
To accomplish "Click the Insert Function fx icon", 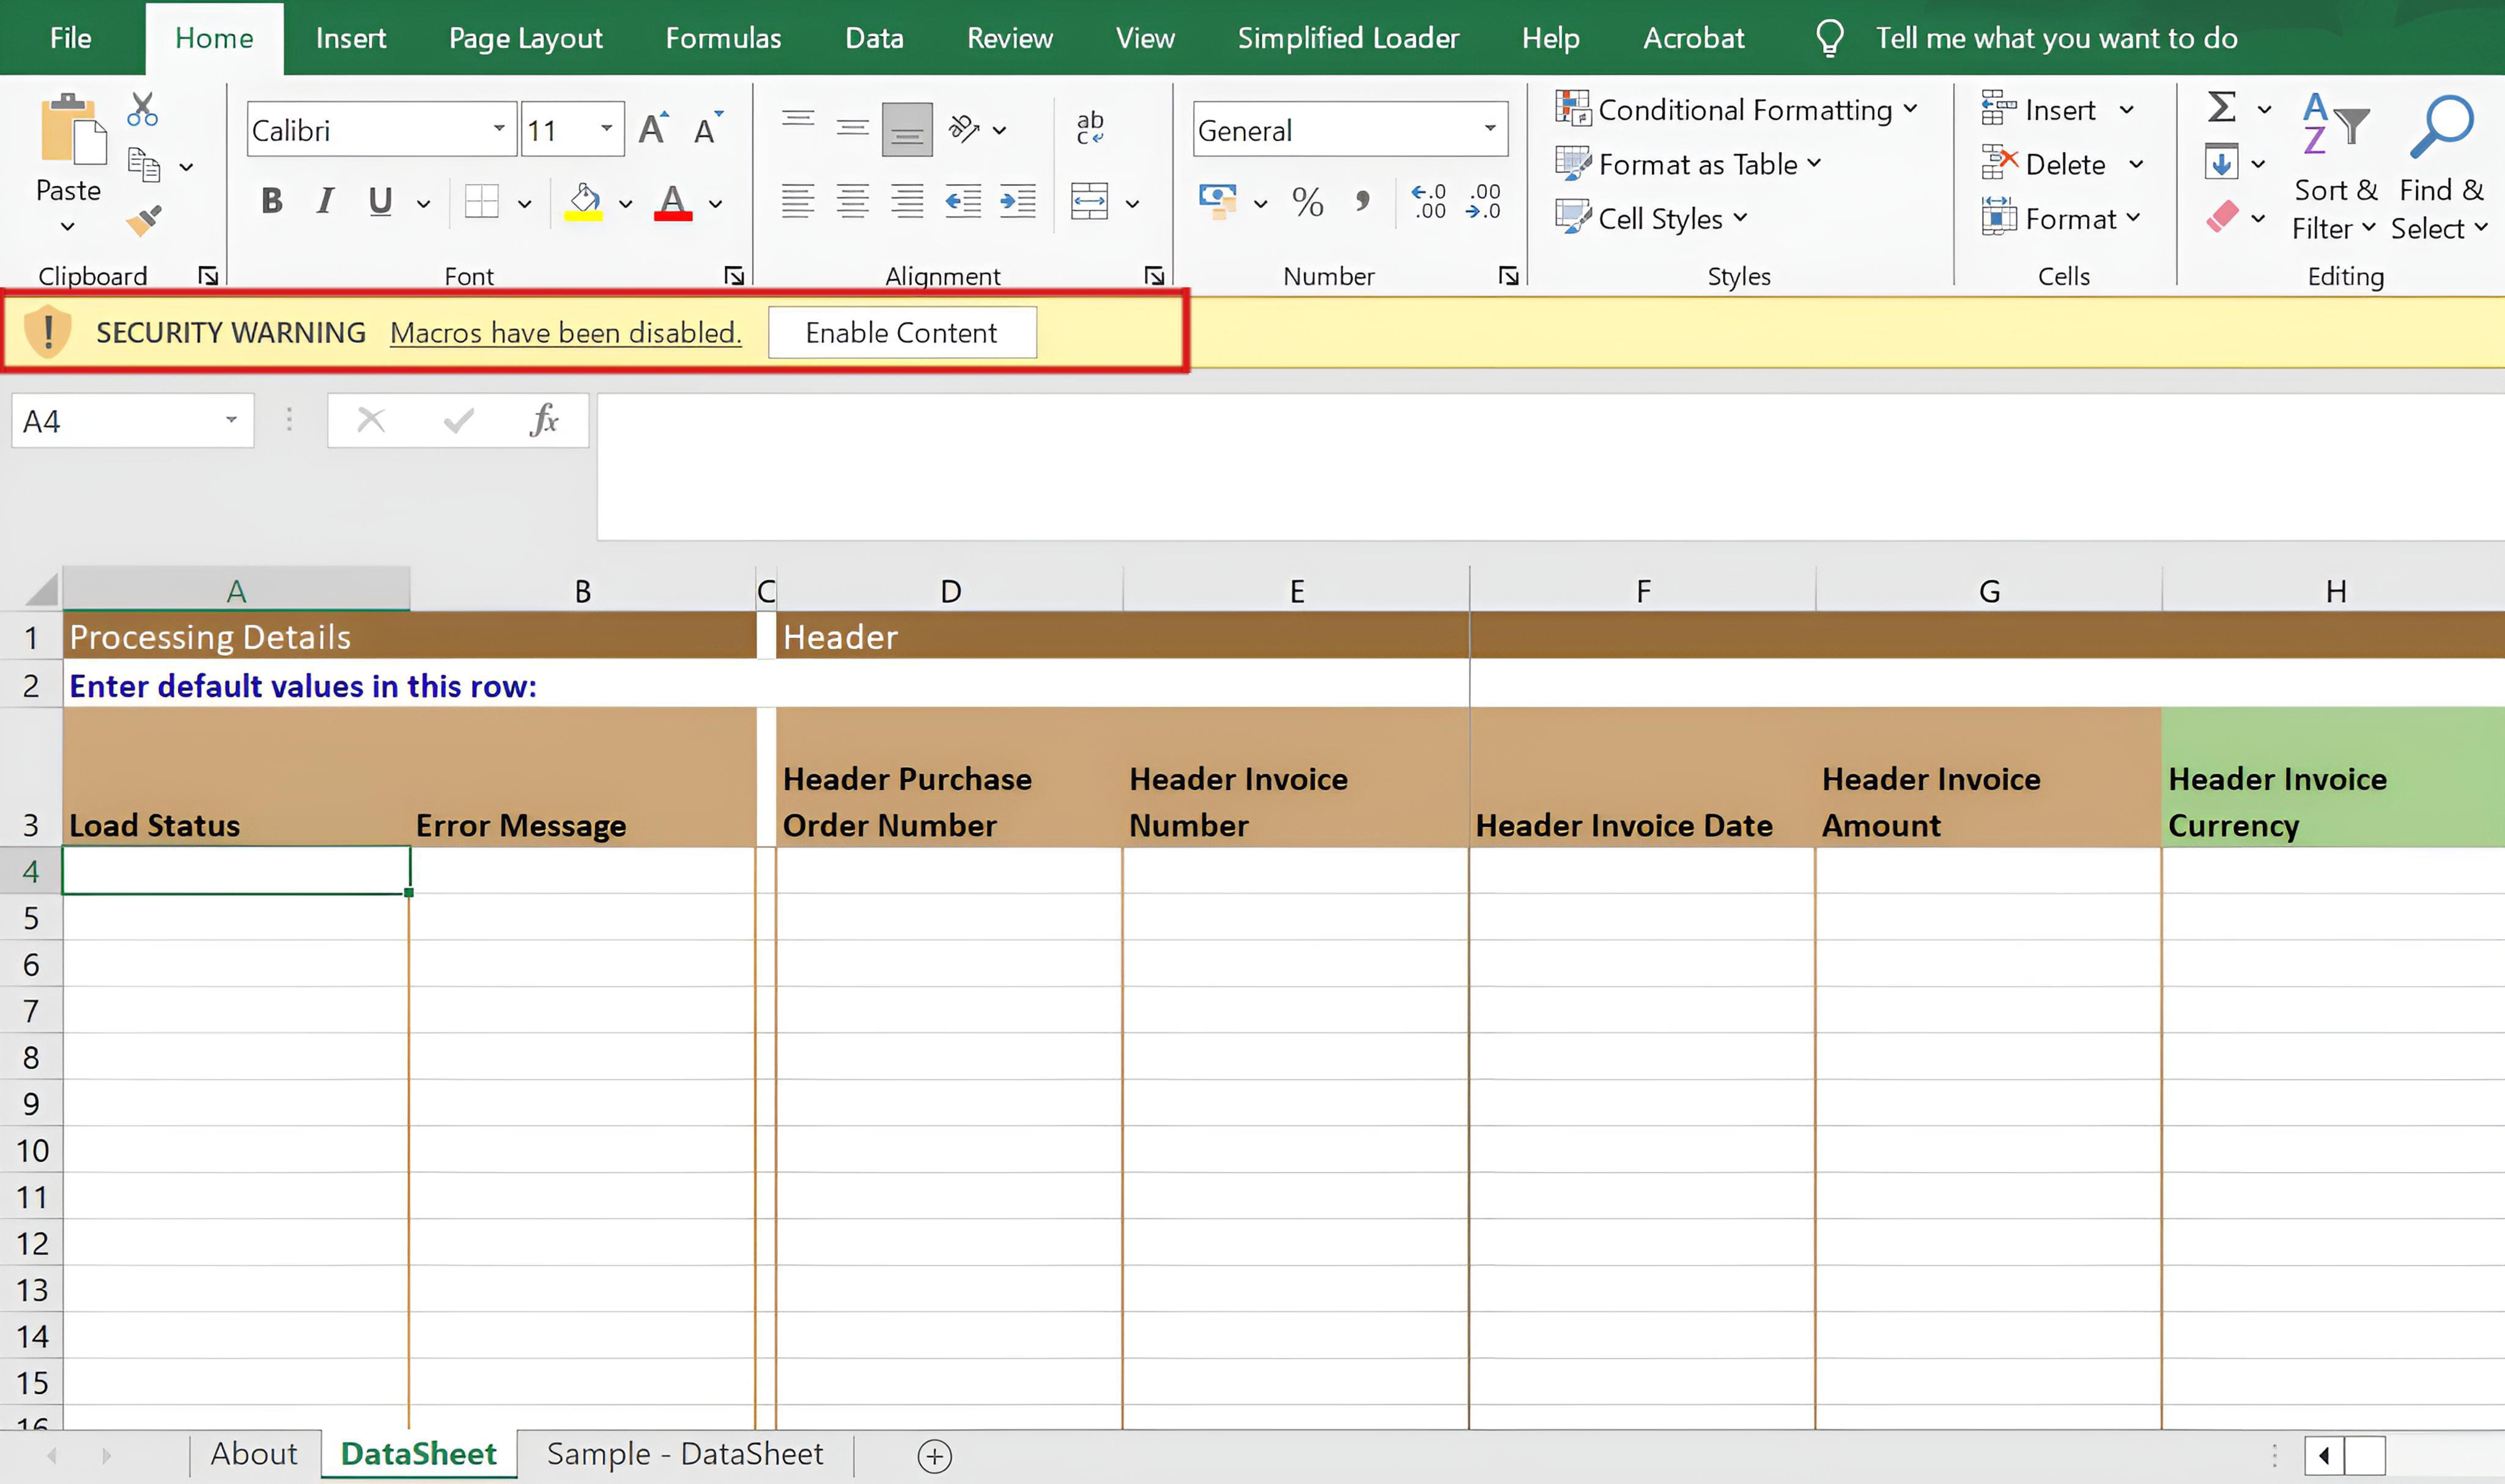I will (544, 421).
